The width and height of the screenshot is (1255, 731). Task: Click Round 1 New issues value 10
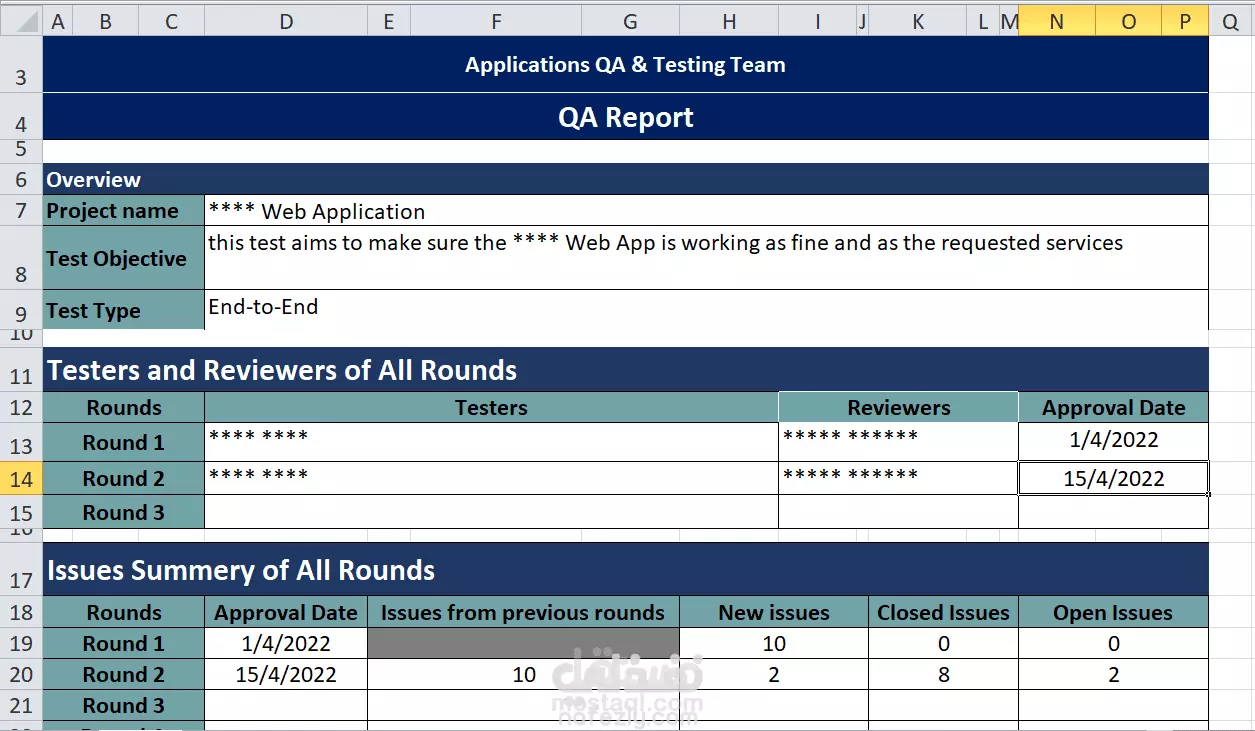(x=774, y=643)
